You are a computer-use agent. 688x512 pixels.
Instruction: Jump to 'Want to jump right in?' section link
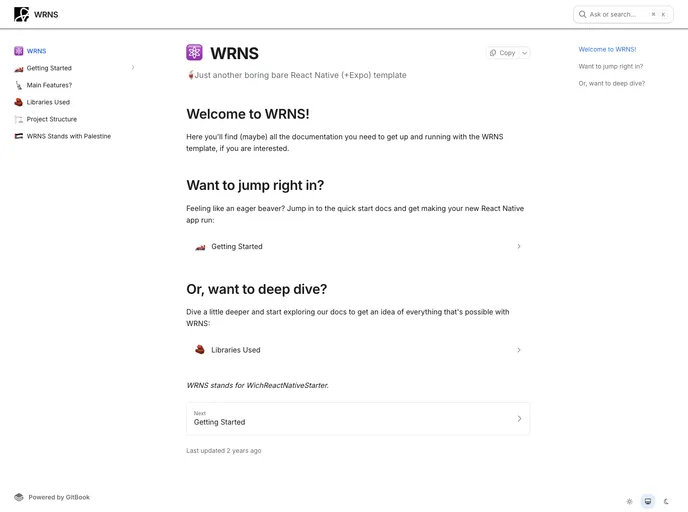(610, 66)
